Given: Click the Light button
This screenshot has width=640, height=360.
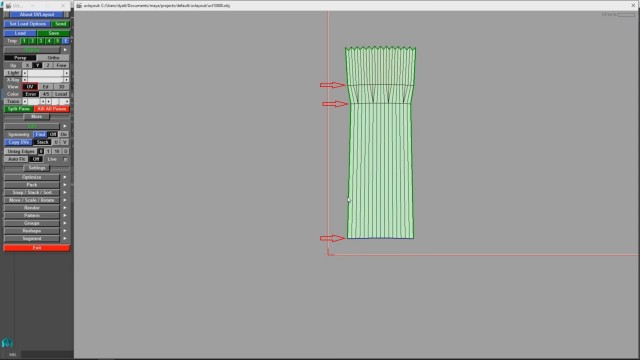Looking at the screenshot, I should pos(13,73).
